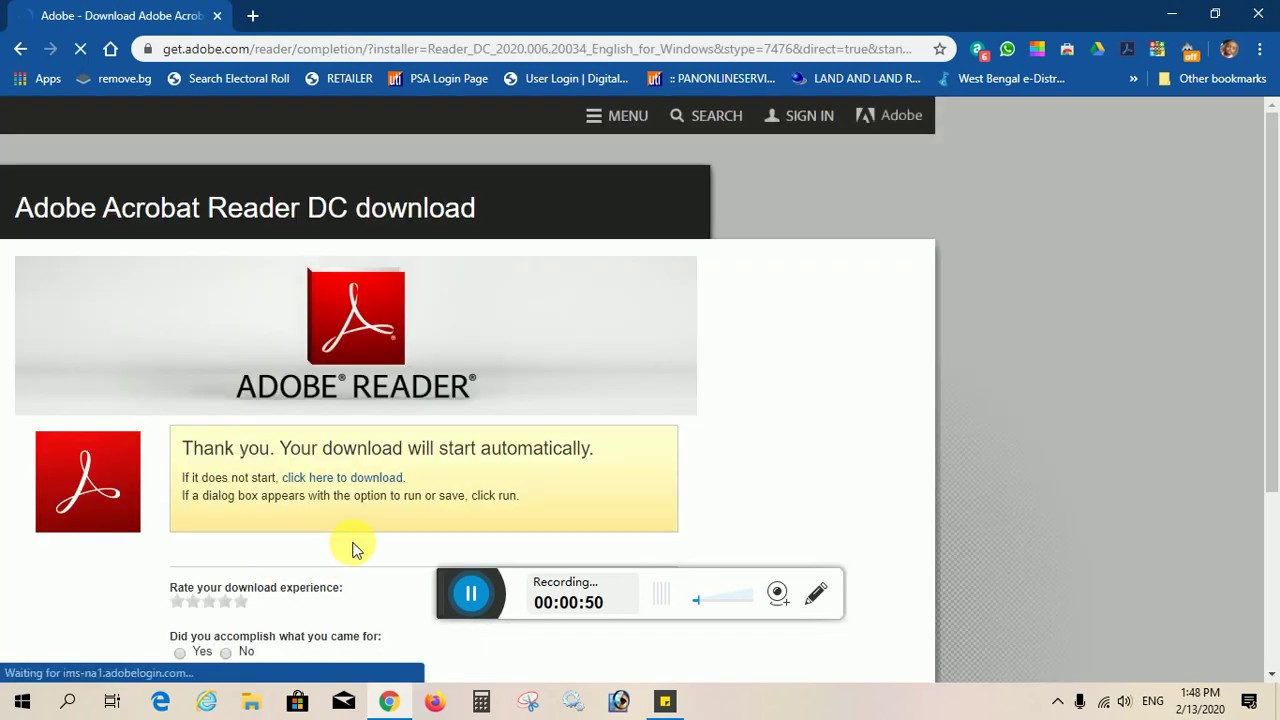Open File Explorer from taskbar
Viewport: 1280px width, 720px height.
pos(252,702)
